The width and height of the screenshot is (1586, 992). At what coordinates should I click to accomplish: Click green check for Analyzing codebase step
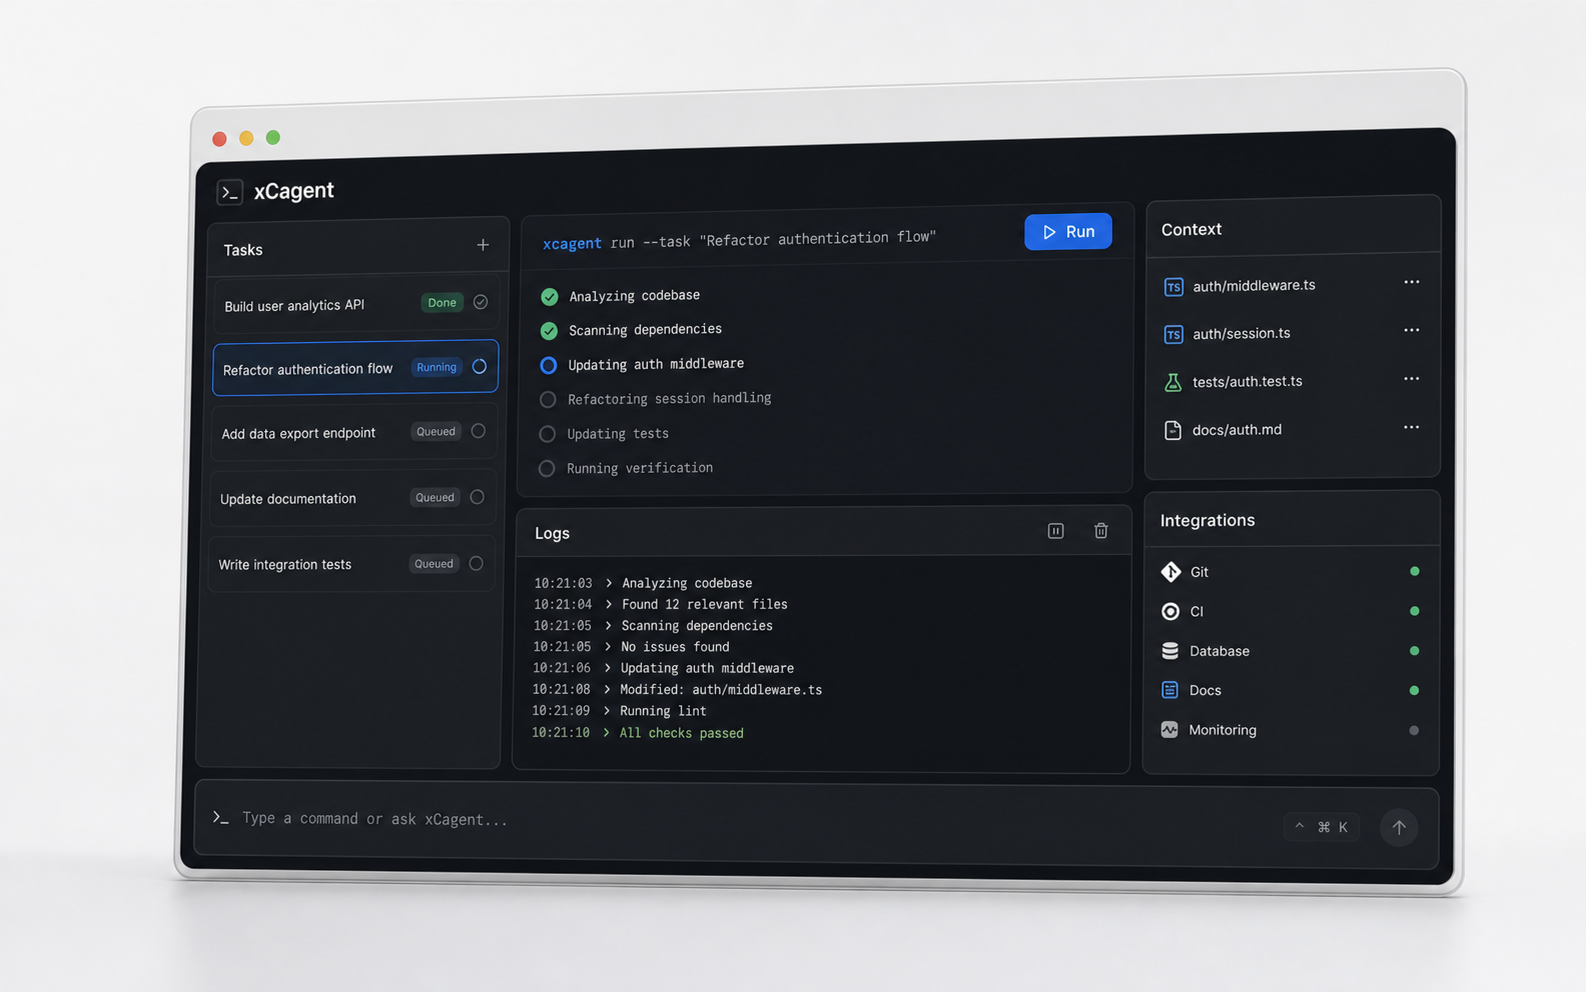tap(549, 297)
